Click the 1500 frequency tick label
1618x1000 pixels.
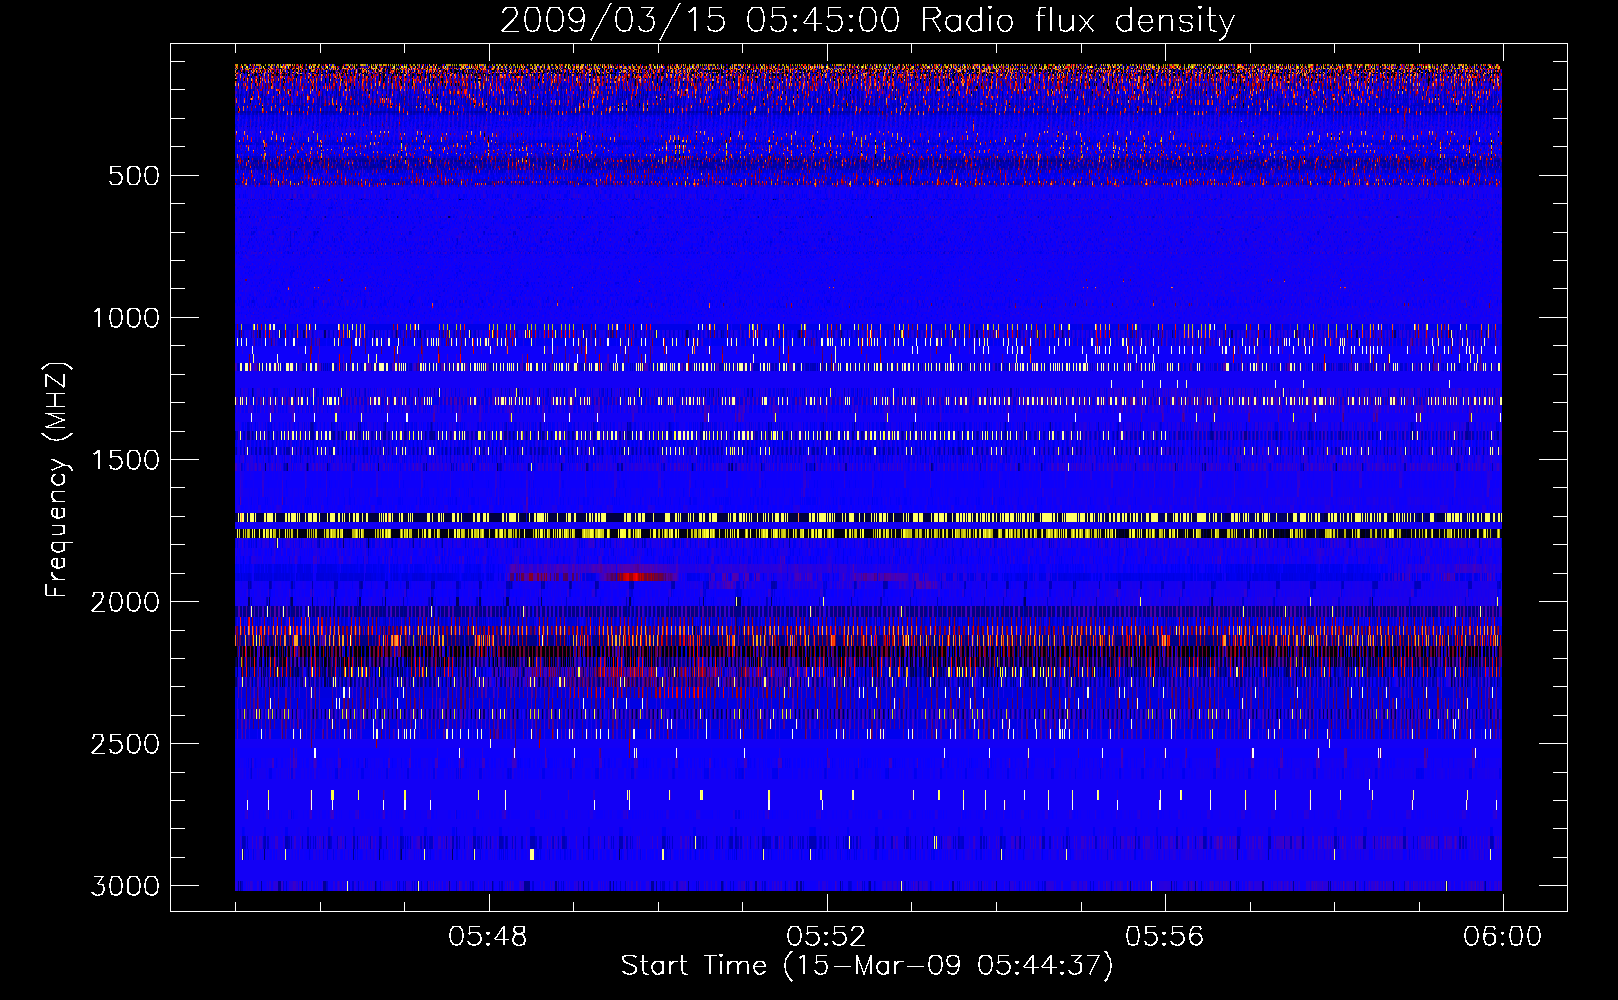coord(125,460)
